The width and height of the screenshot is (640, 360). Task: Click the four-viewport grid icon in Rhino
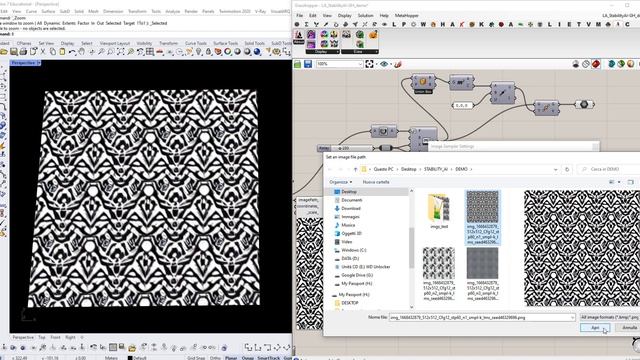click(150, 52)
